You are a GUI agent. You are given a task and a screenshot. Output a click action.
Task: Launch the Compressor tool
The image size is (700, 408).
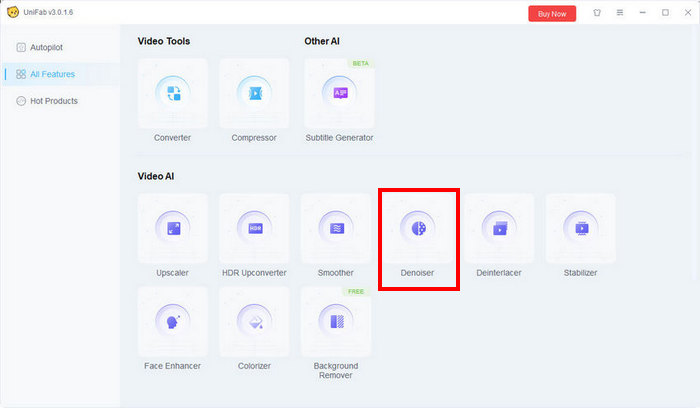254,93
